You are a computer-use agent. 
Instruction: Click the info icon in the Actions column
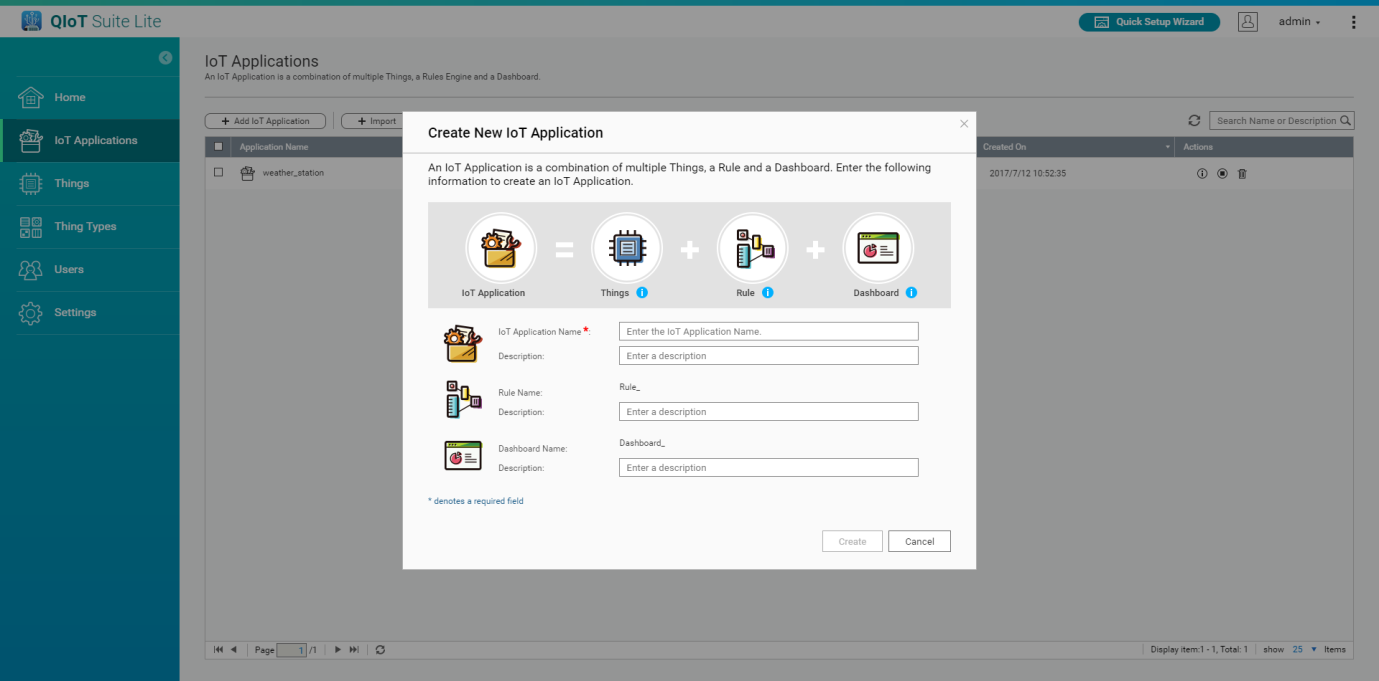[x=1202, y=174]
